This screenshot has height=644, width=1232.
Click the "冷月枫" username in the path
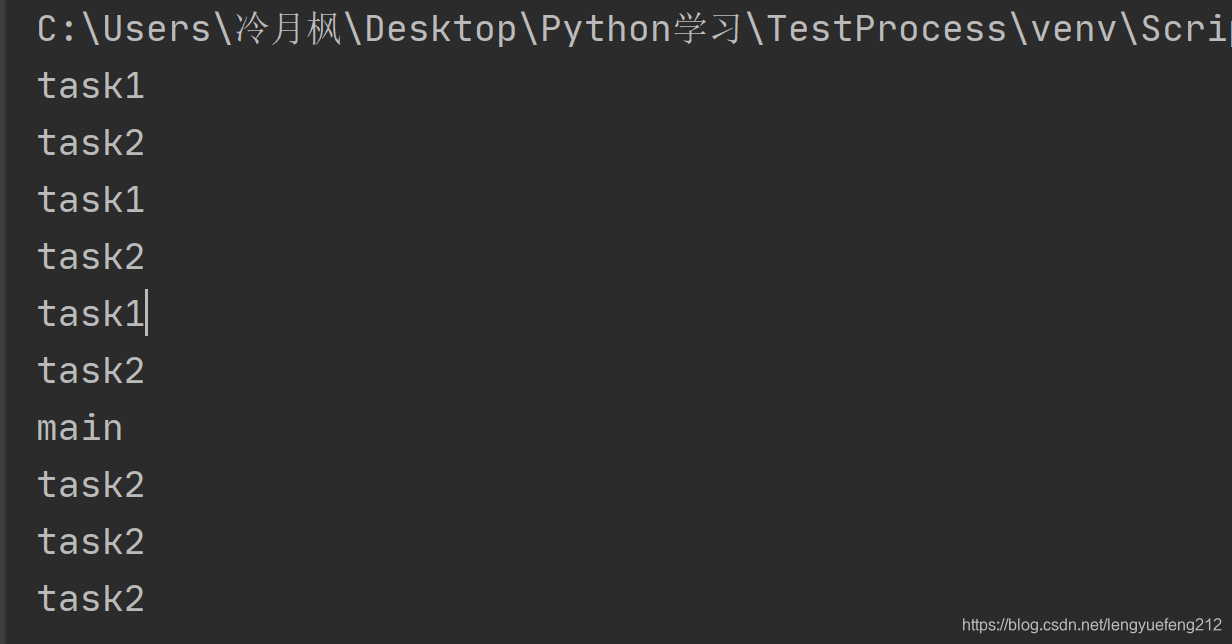tap(289, 30)
